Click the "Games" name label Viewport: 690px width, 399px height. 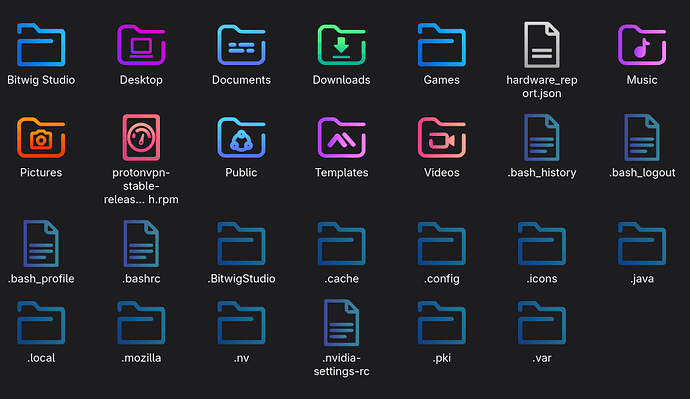(441, 80)
